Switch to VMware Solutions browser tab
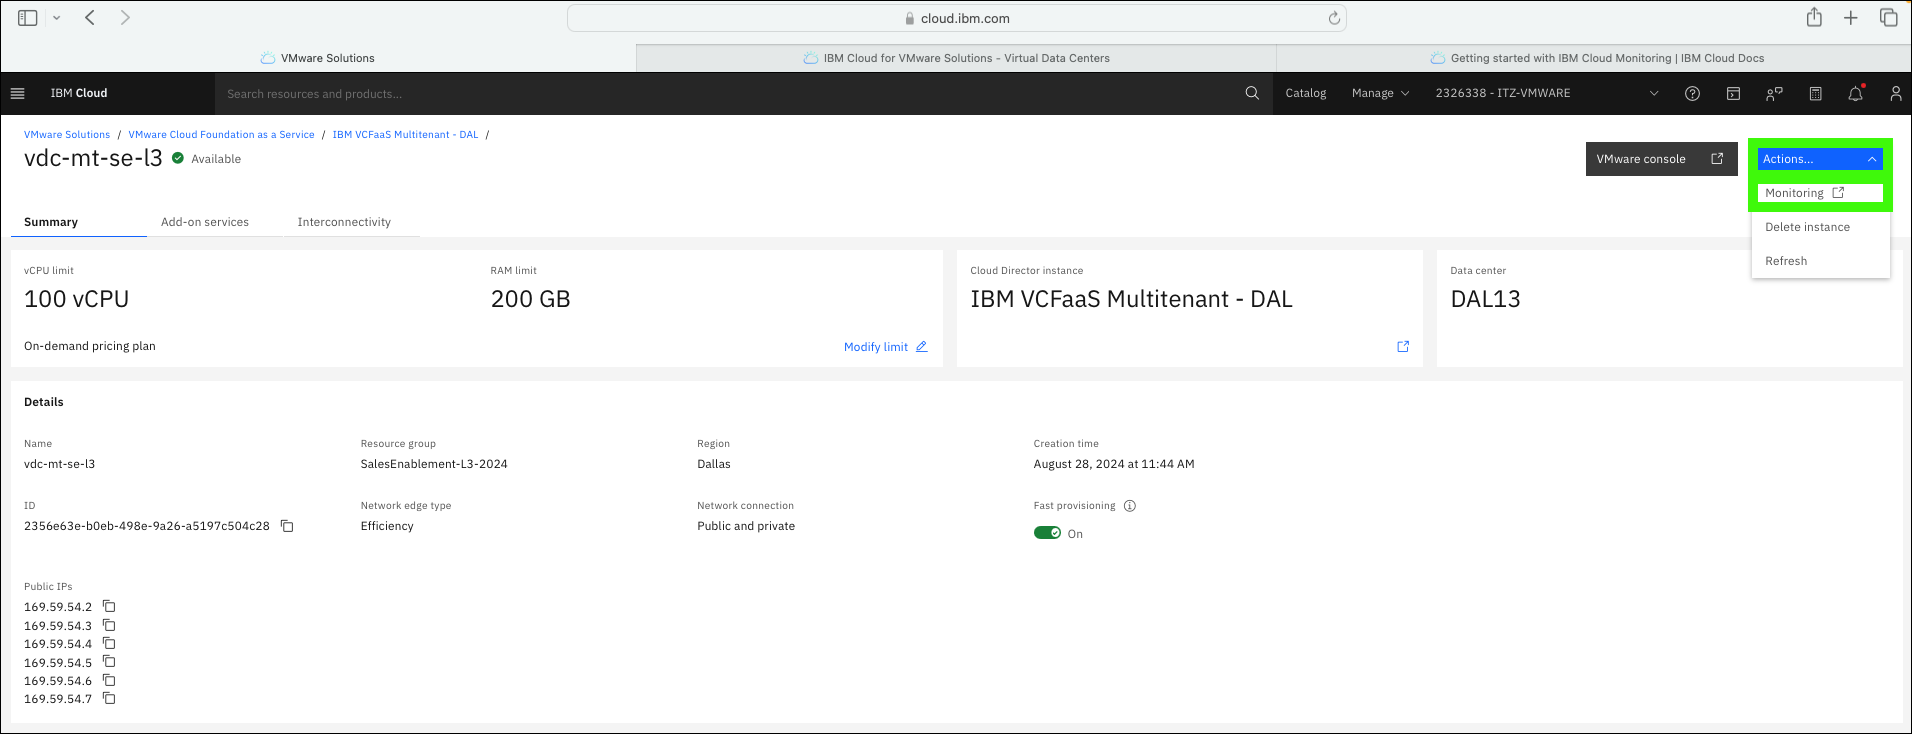 coord(318,58)
